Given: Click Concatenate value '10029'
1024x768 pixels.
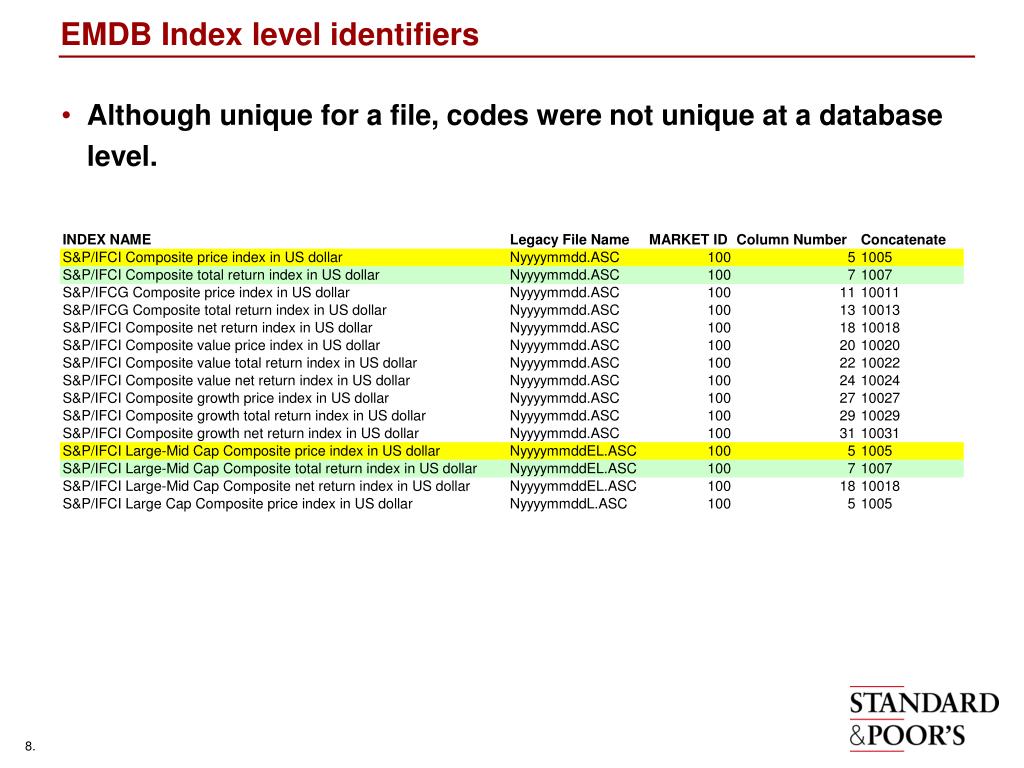Looking at the screenshot, I should click(x=880, y=416).
